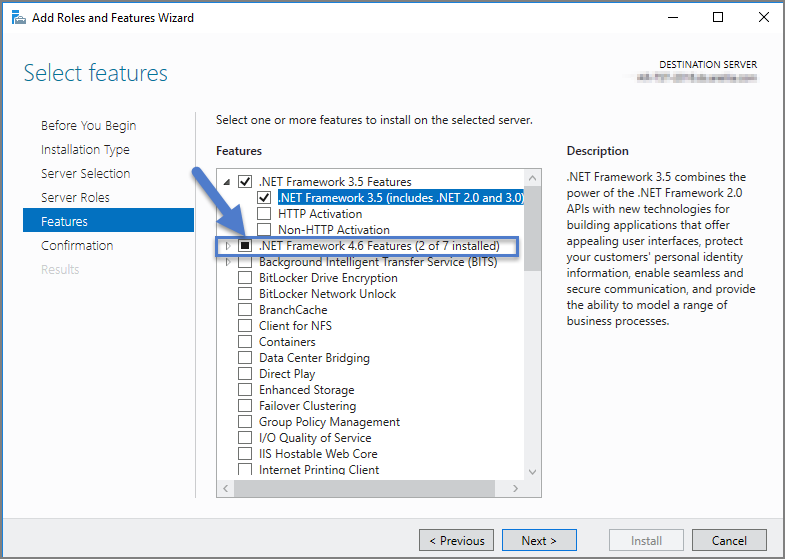Select the Direct Play label

[287, 373]
